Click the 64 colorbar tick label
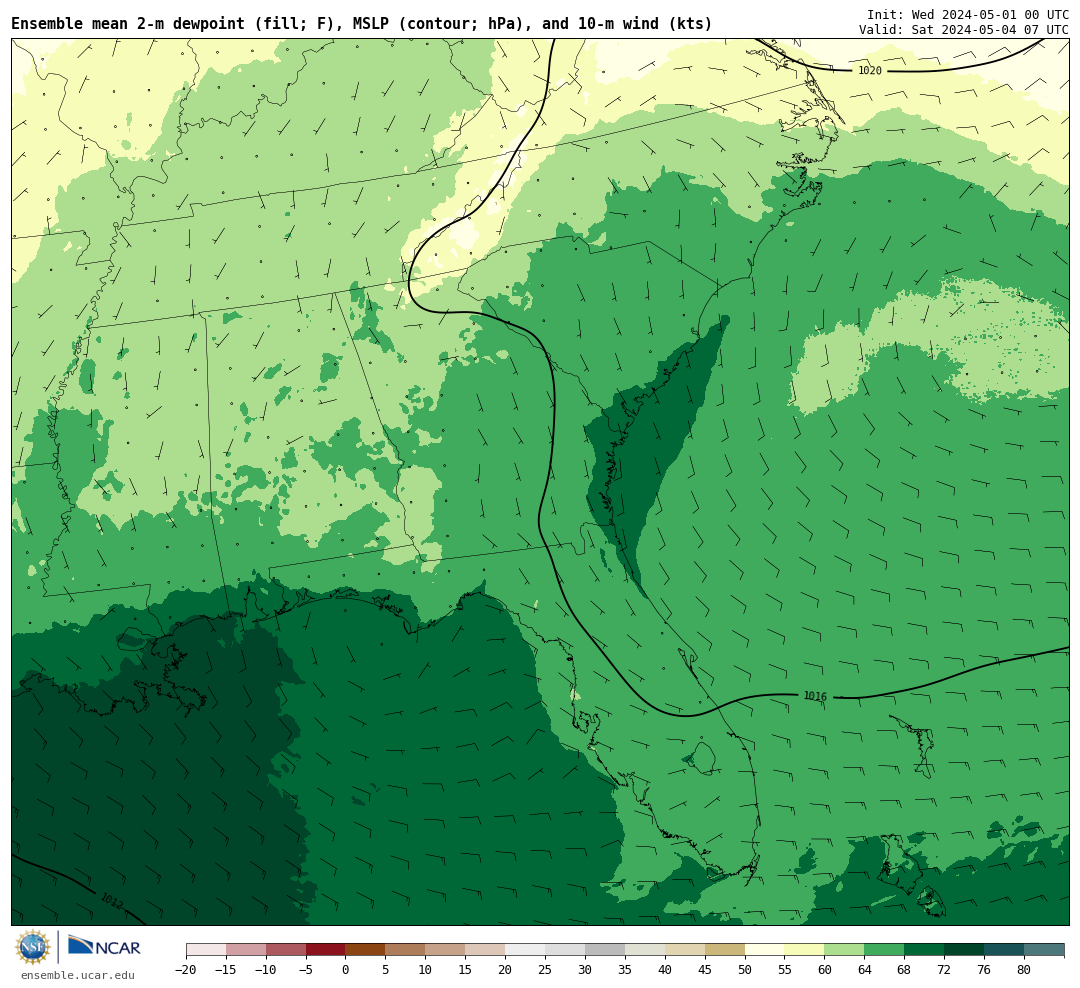 [x=864, y=969]
